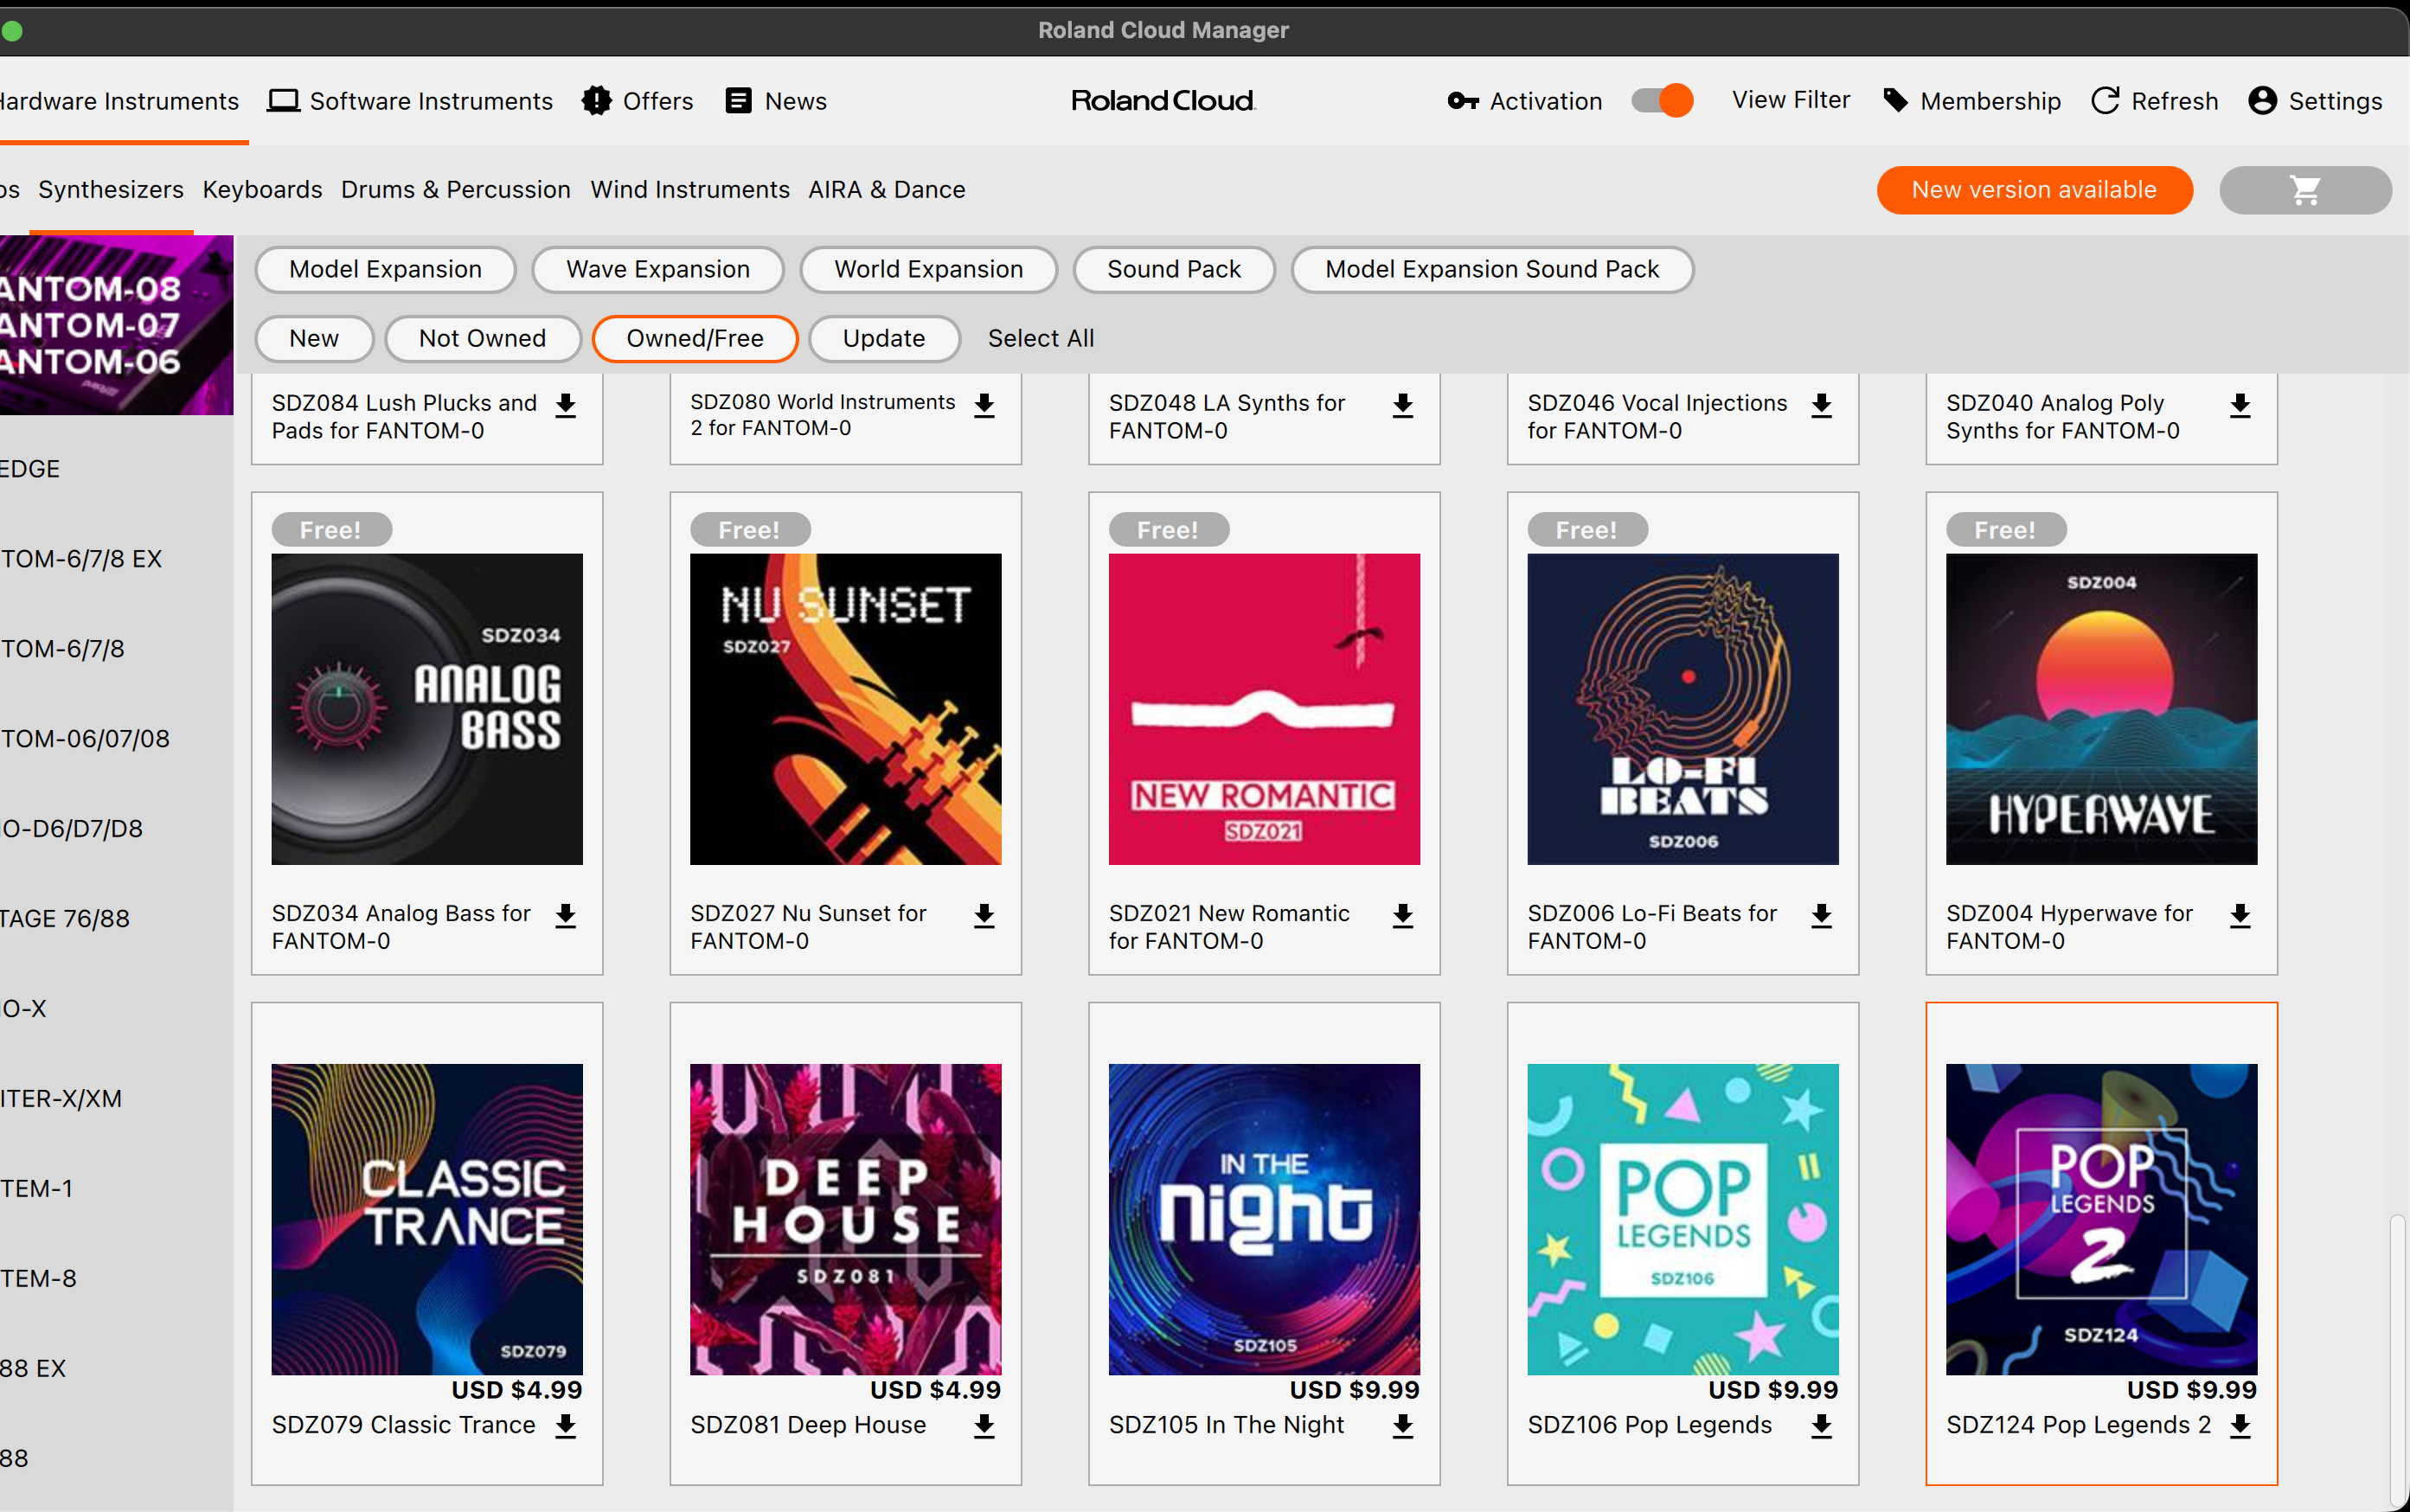The height and width of the screenshot is (1512, 2410).
Task: Toggle the View Filter switch
Action: (1662, 100)
